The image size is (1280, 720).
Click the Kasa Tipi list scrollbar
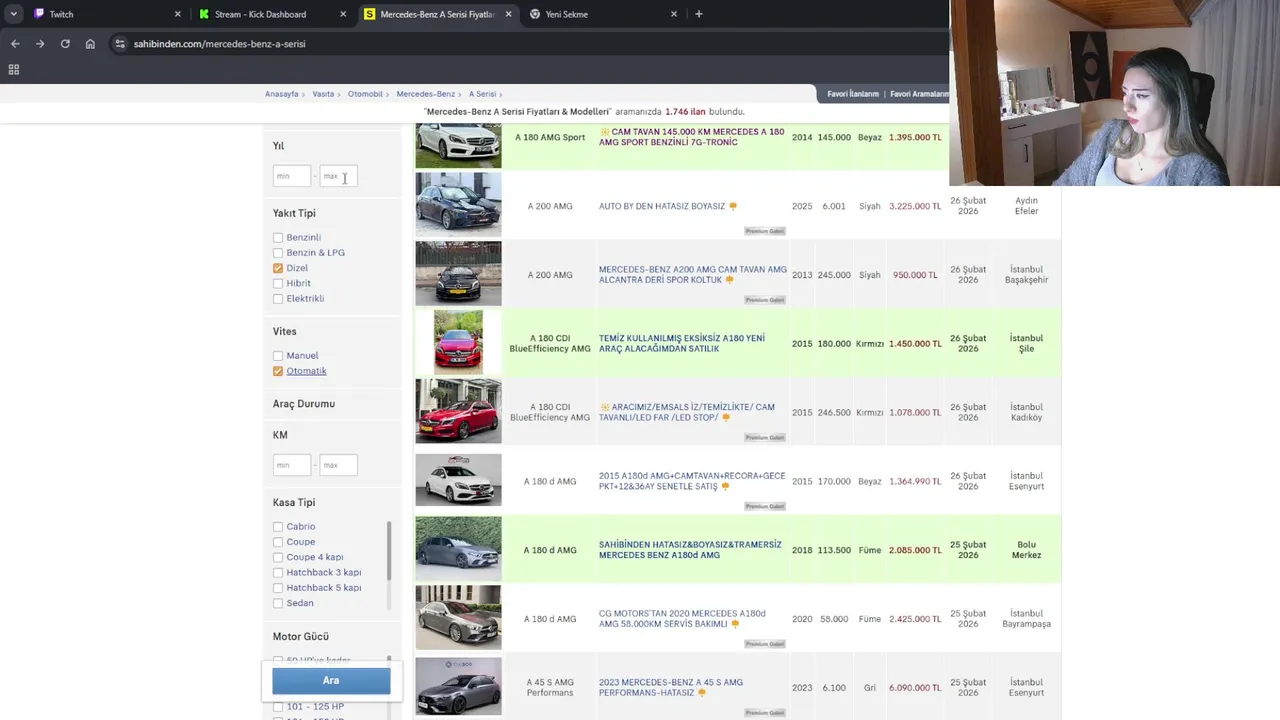[388, 550]
